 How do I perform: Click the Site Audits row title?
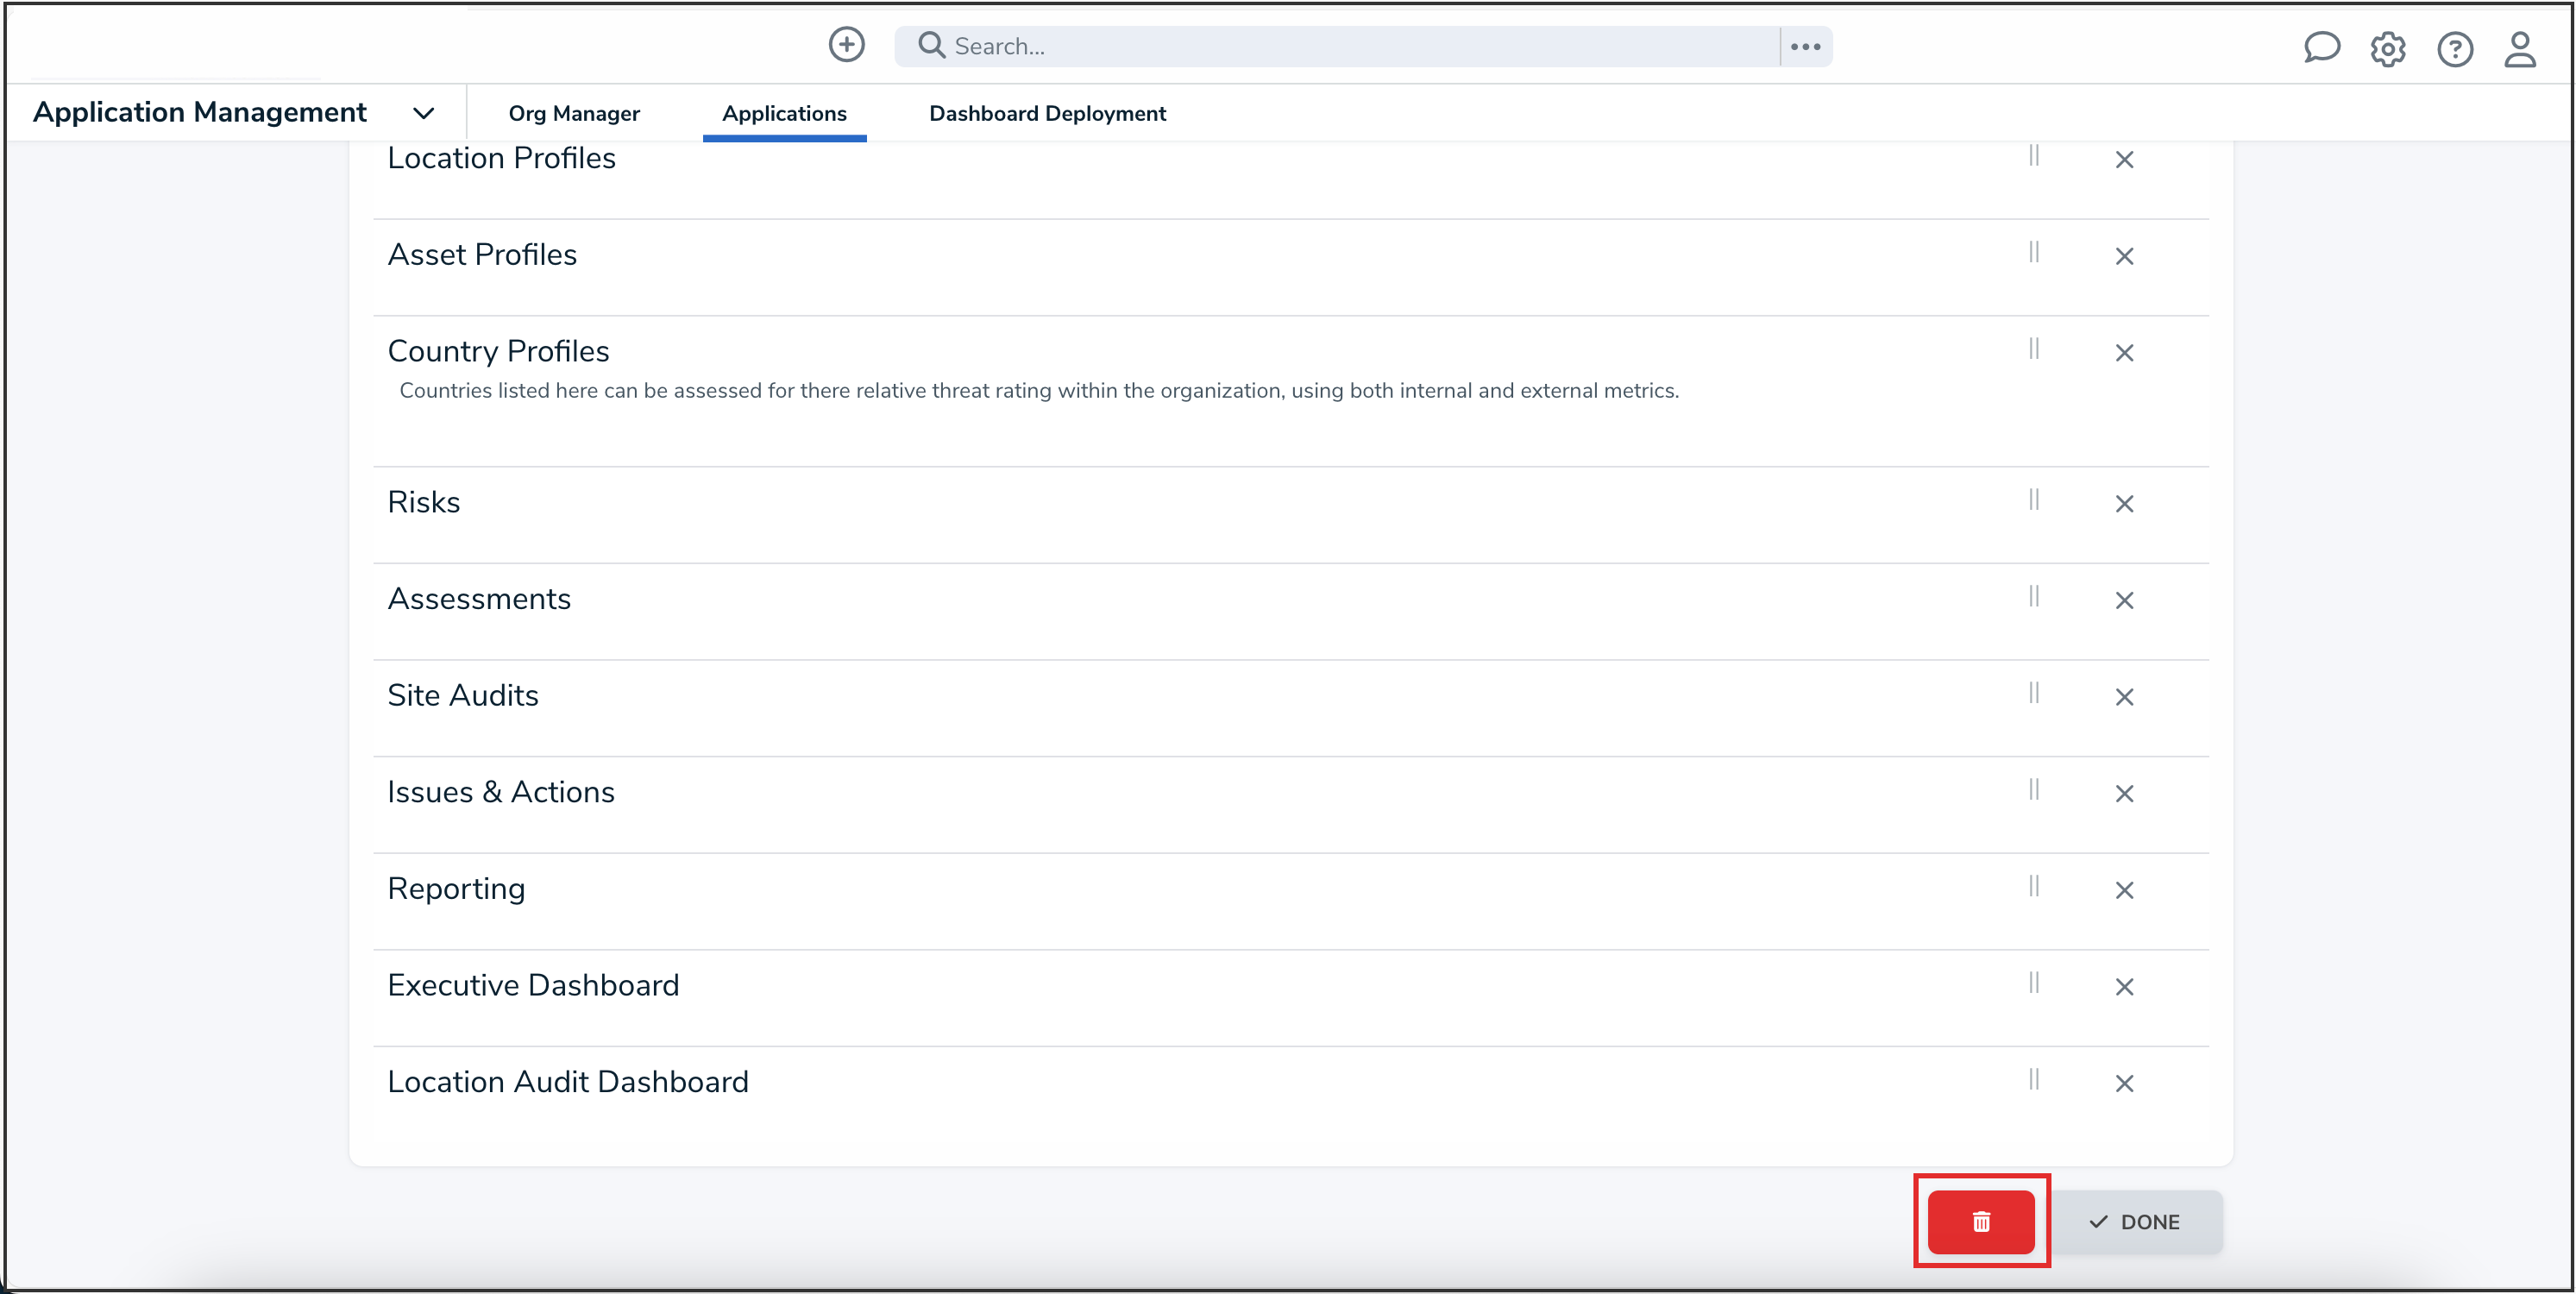(x=463, y=695)
